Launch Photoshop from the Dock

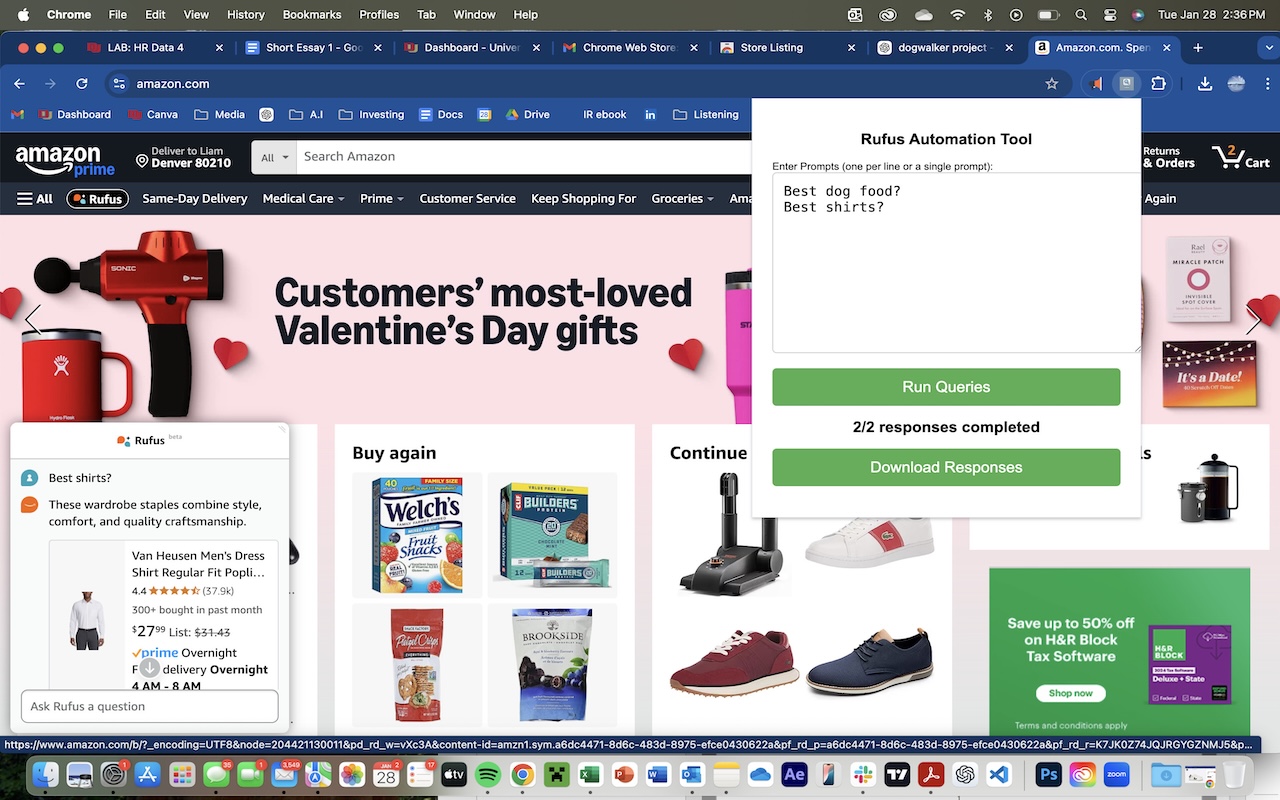click(x=1048, y=774)
